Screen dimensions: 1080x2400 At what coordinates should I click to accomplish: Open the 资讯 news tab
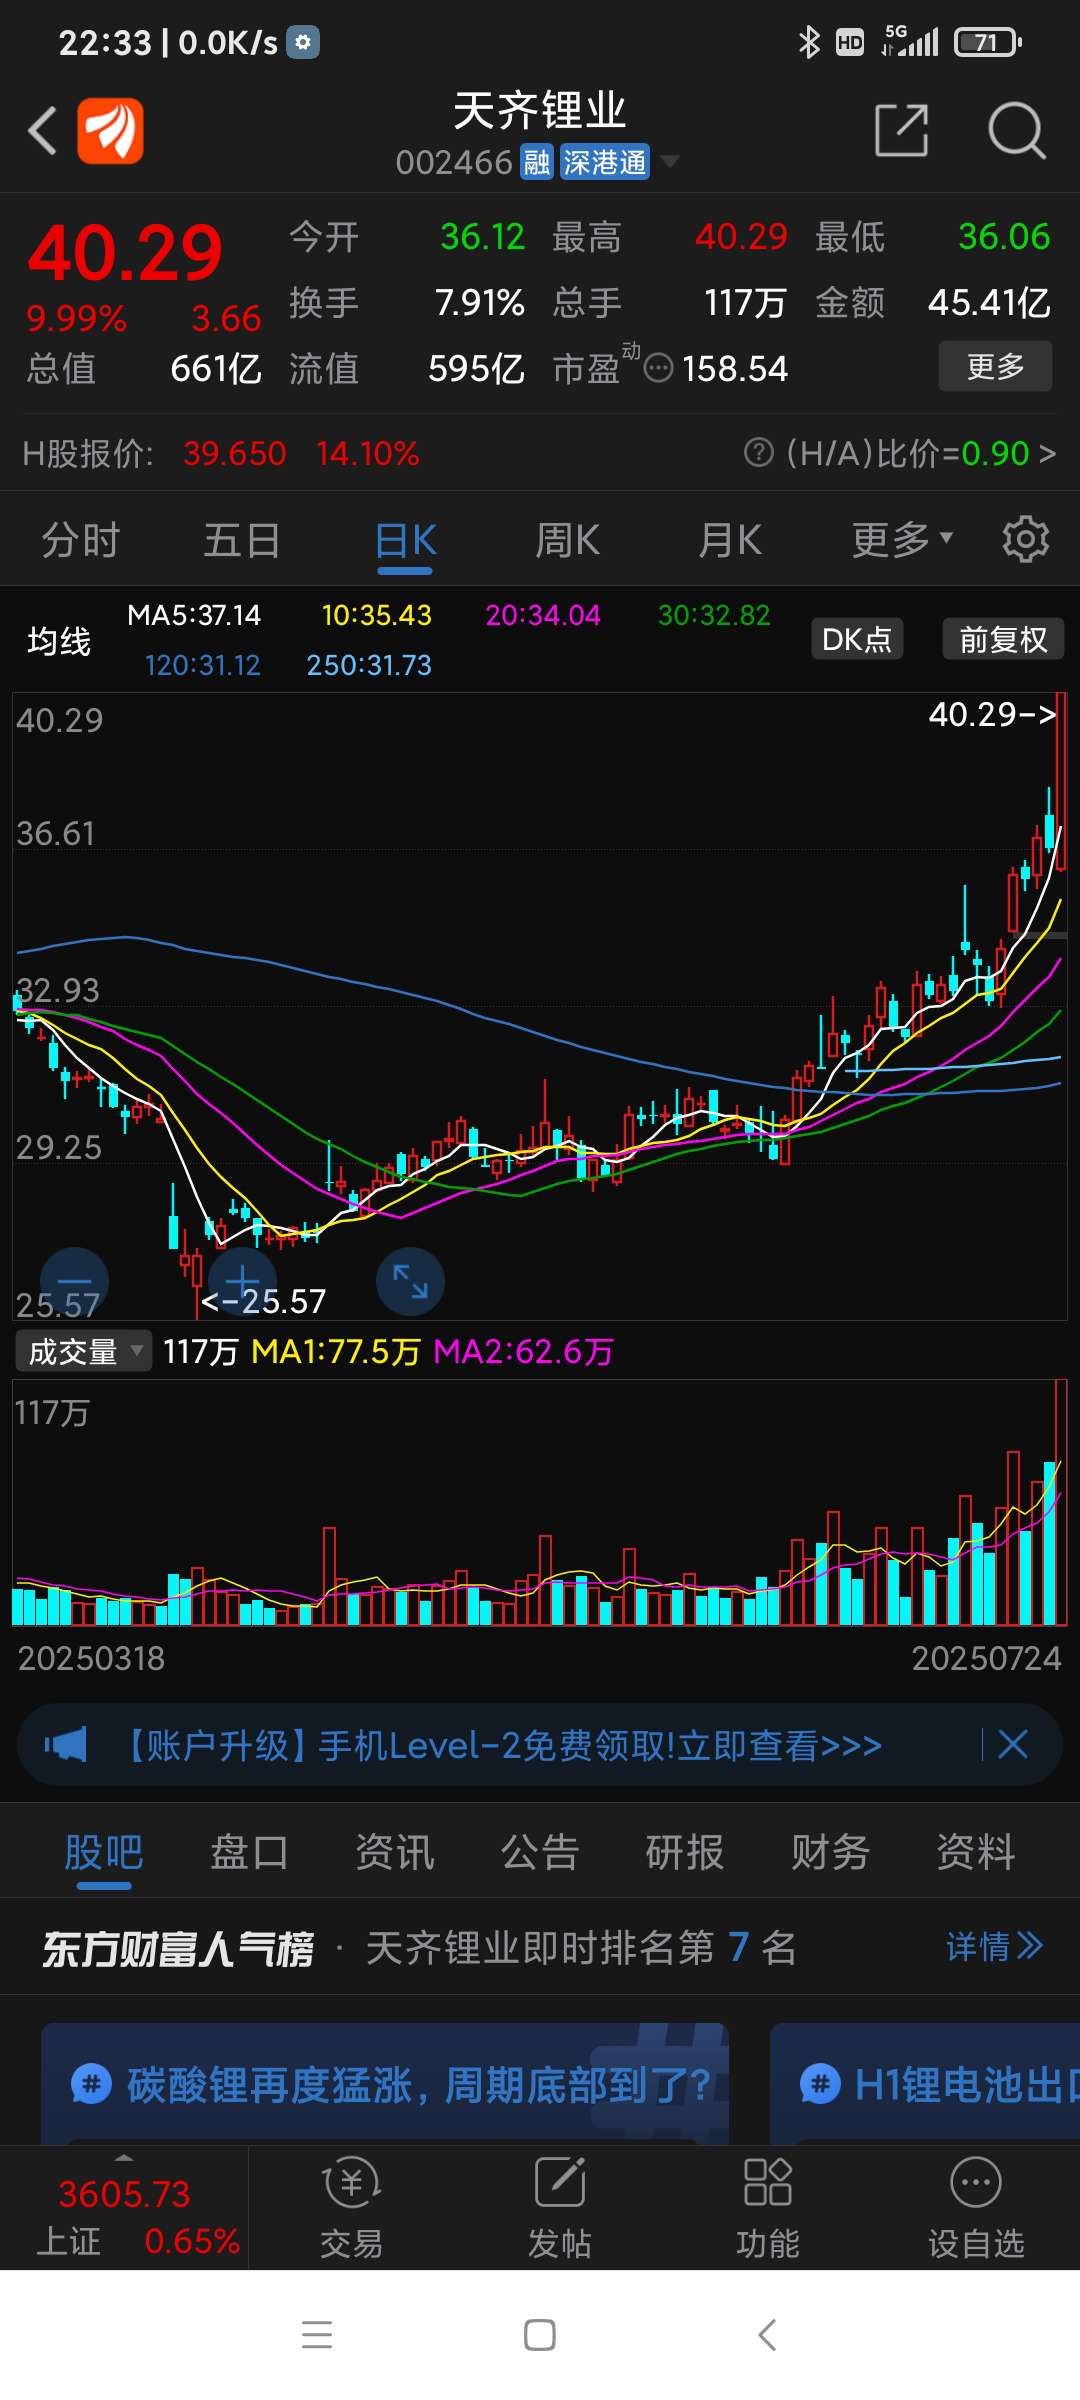click(395, 1852)
